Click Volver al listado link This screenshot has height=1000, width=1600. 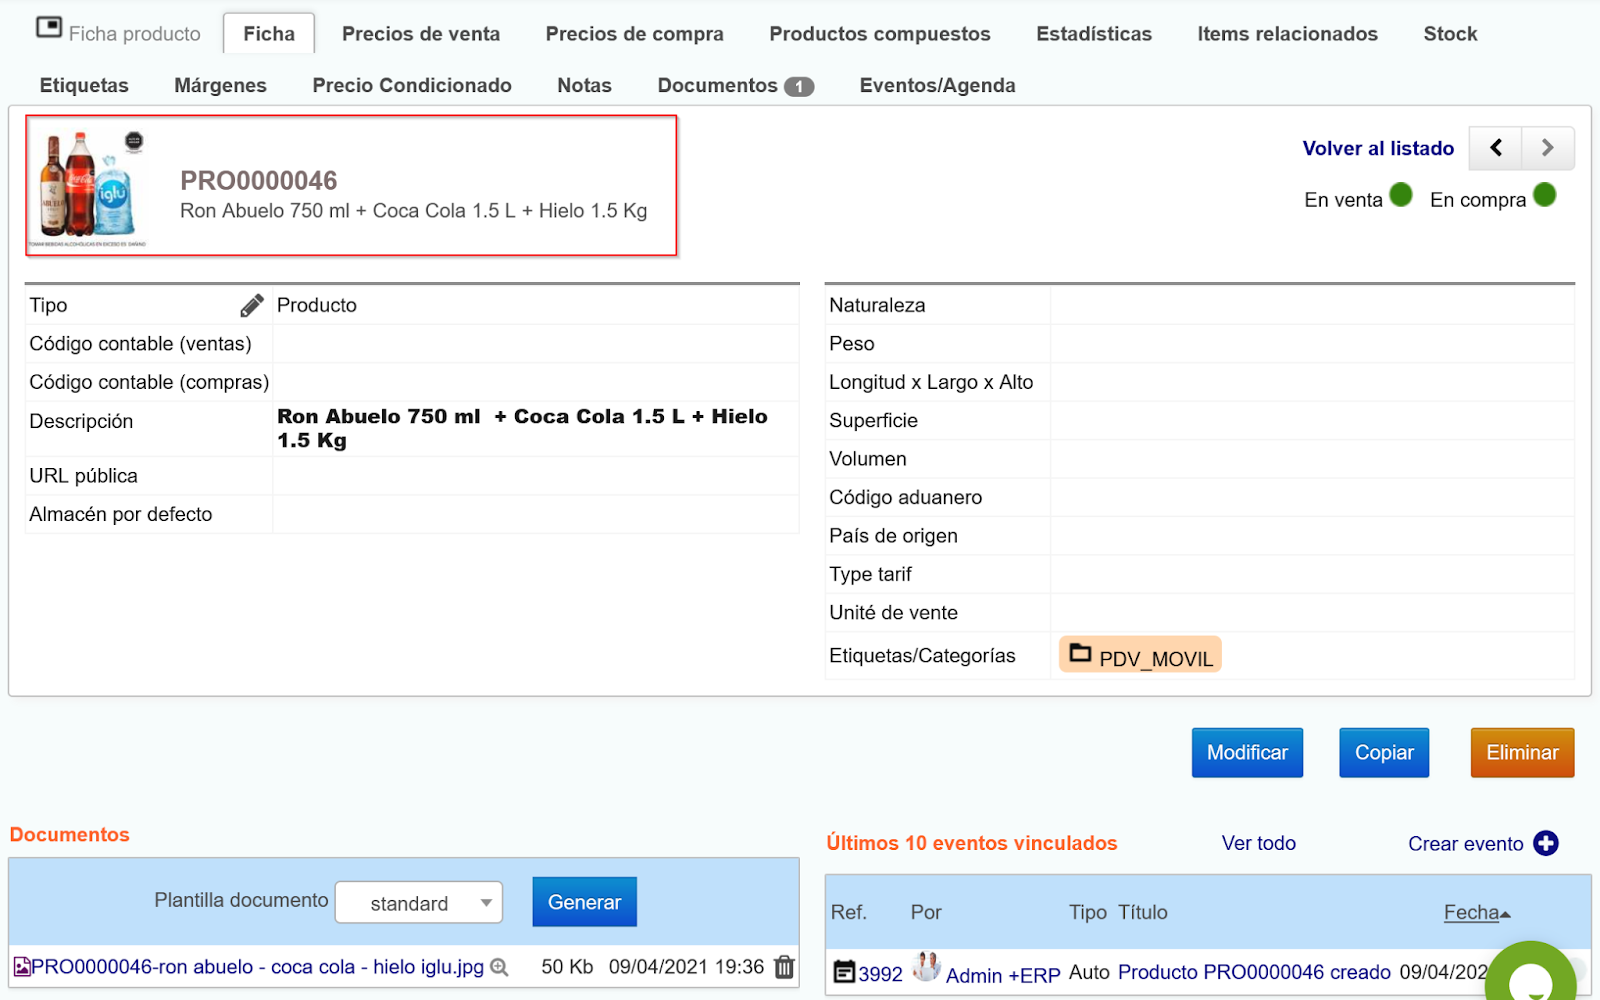pos(1378,148)
